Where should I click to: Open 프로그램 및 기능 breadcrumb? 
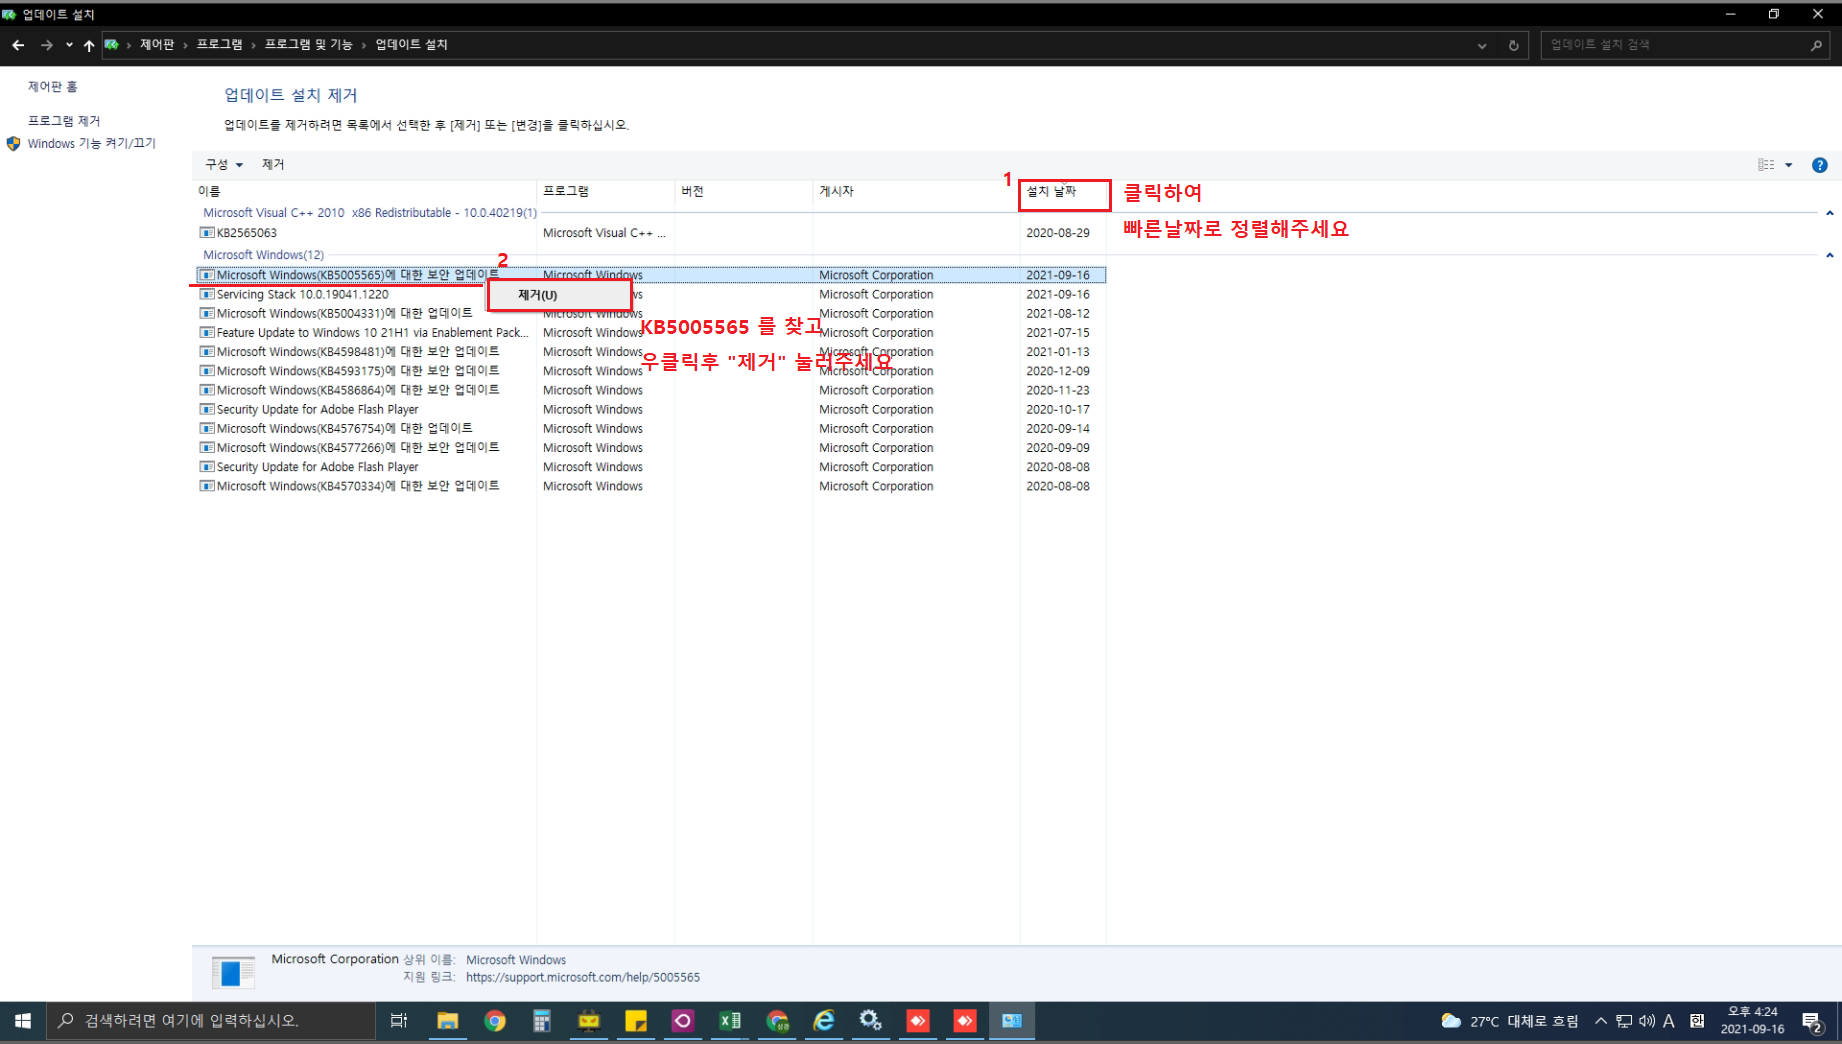(308, 45)
